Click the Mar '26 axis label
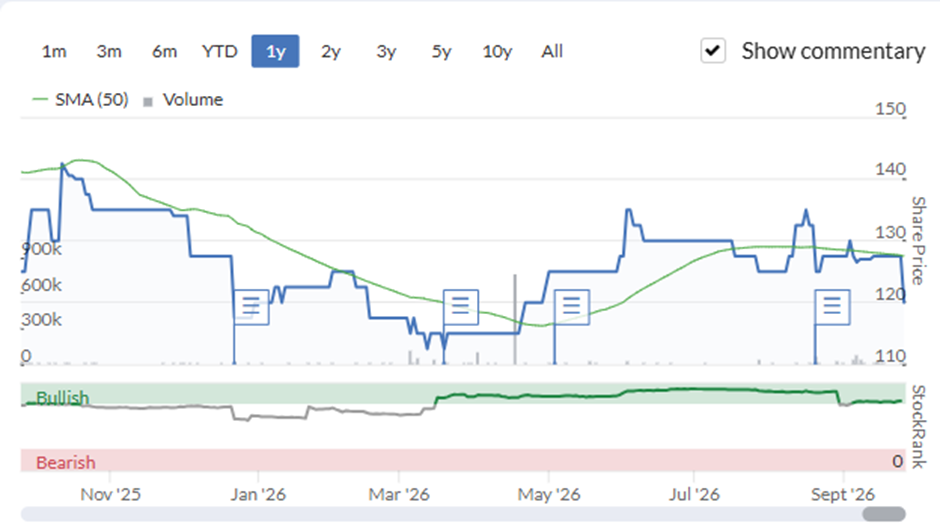This screenshot has width=940, height=529. (x=399, y=495)
